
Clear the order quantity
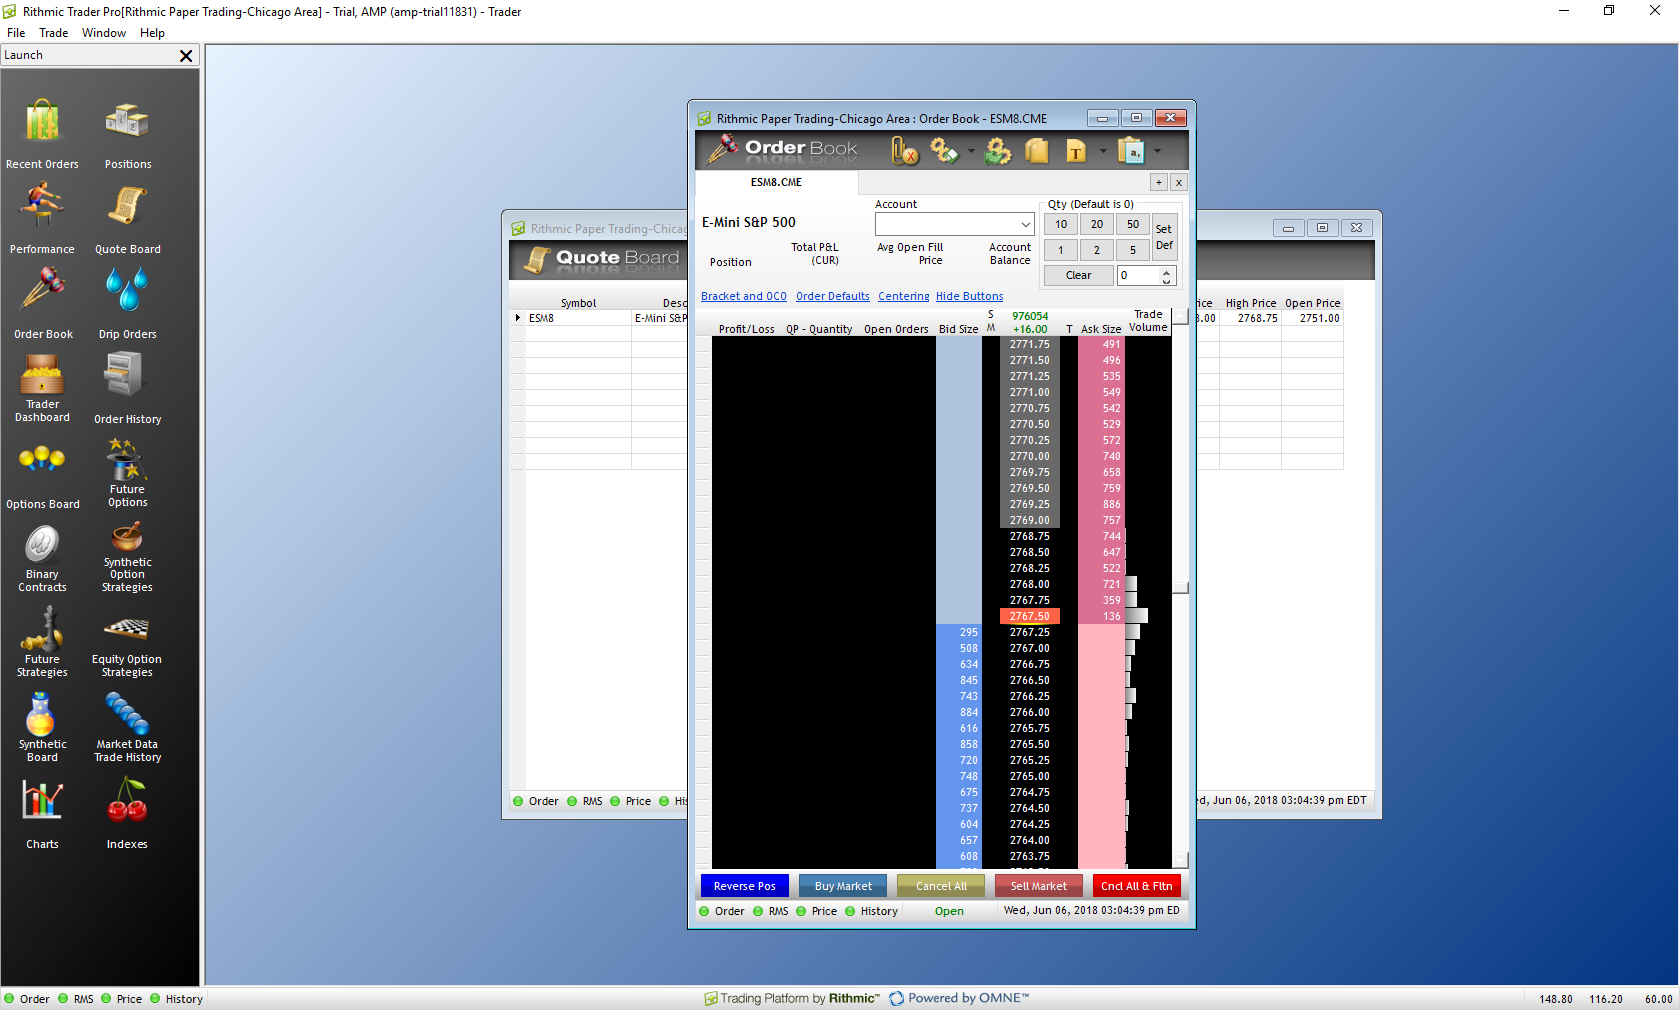pyautogui.click(x=1079, y=275)
